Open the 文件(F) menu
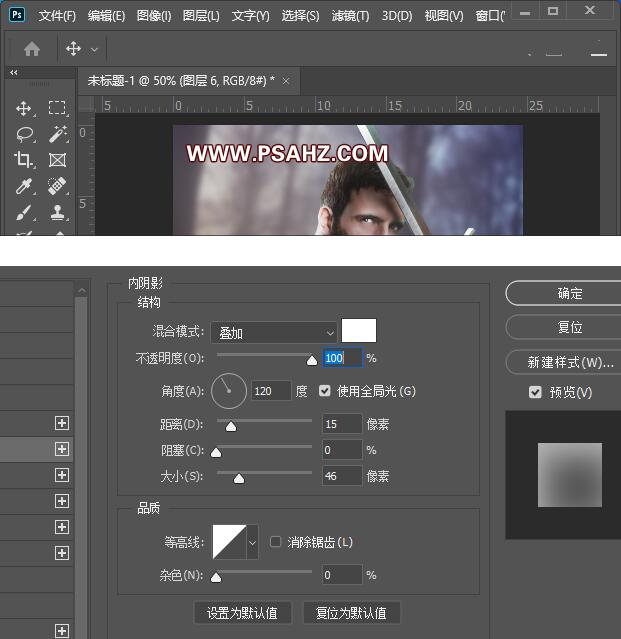Viewport: 621px width, 639px height. click(57, 16)
